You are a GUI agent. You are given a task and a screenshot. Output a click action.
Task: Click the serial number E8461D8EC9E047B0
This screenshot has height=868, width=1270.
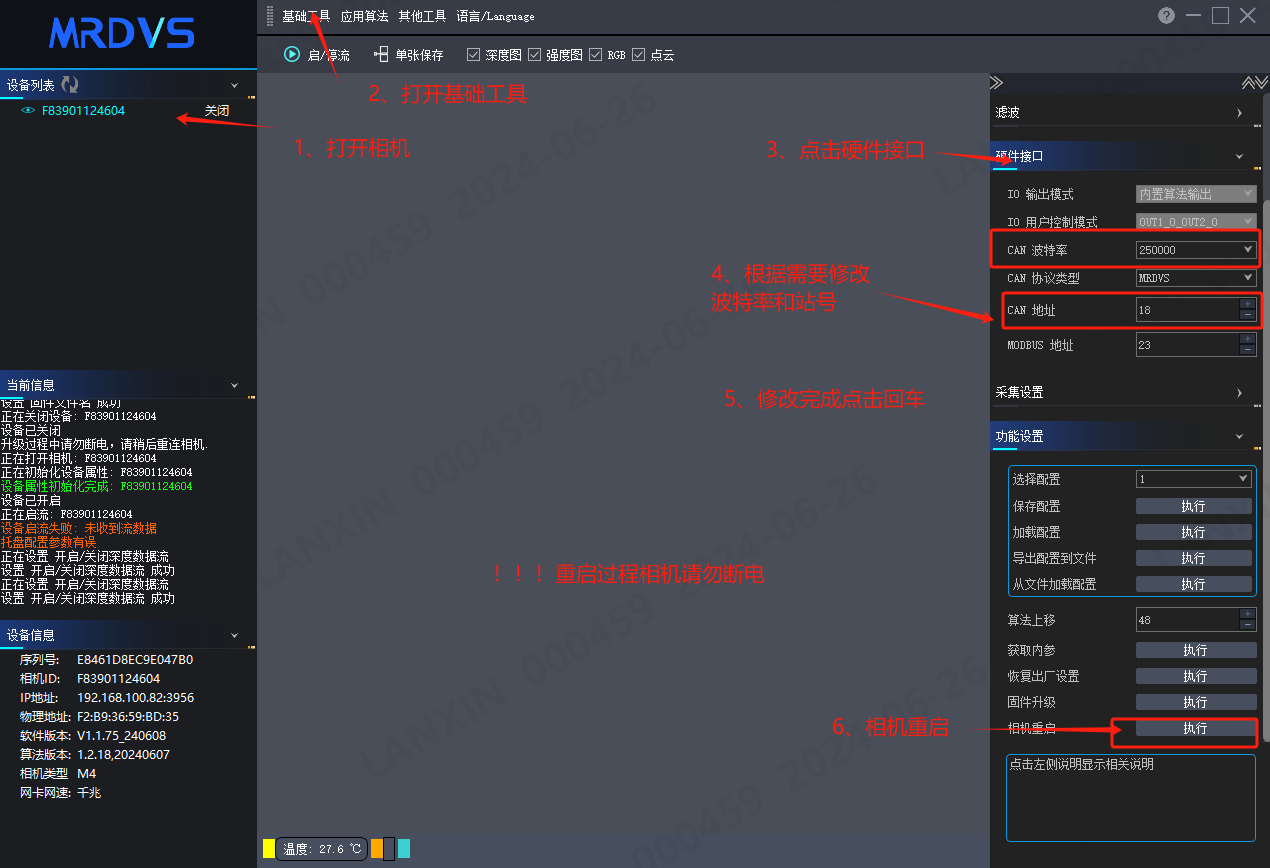click(135, 660)
